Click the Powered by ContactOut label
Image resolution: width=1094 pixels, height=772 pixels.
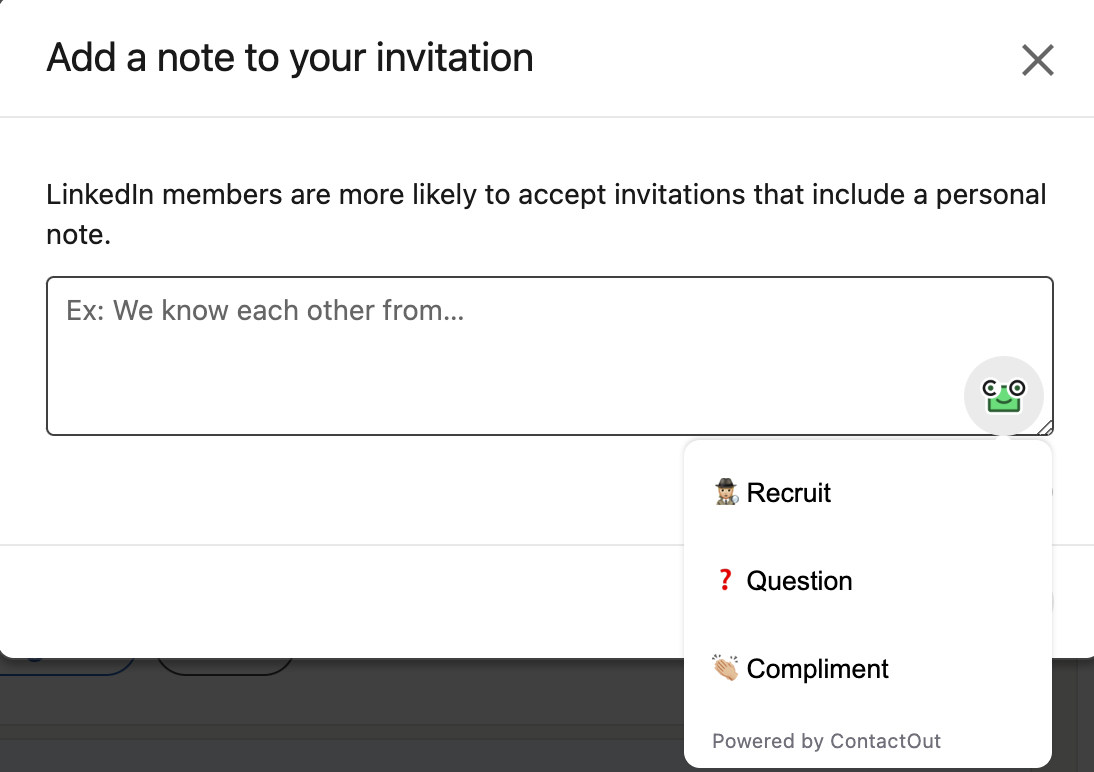826,741
